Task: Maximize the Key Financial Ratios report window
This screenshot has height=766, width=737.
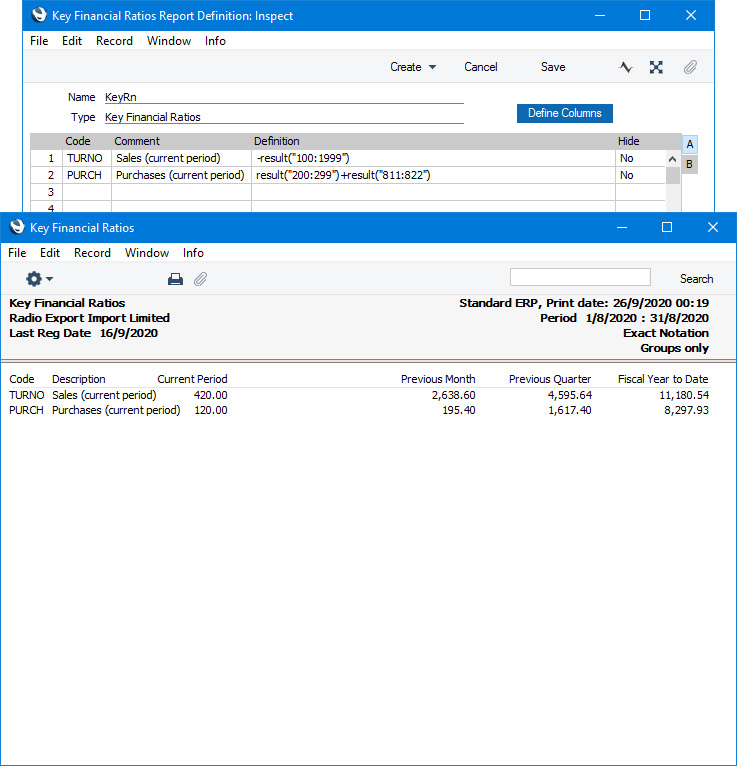Action: 667,227
